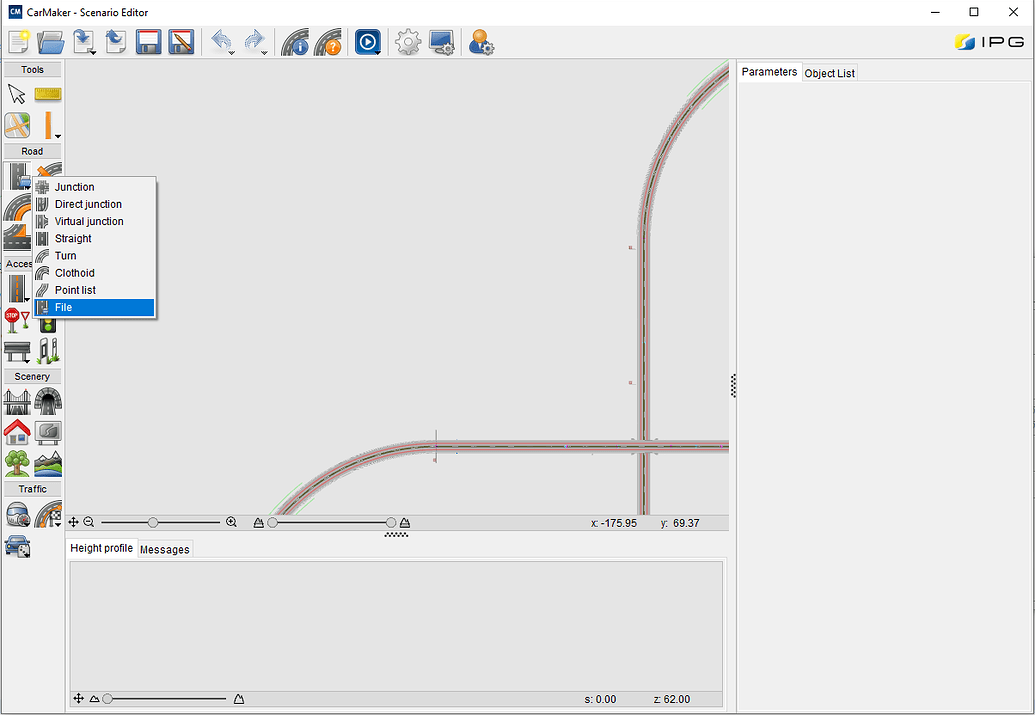Click the zoom in magnifier button
The height and width of the screenshot is (715, 1035).
coord(232,522)
